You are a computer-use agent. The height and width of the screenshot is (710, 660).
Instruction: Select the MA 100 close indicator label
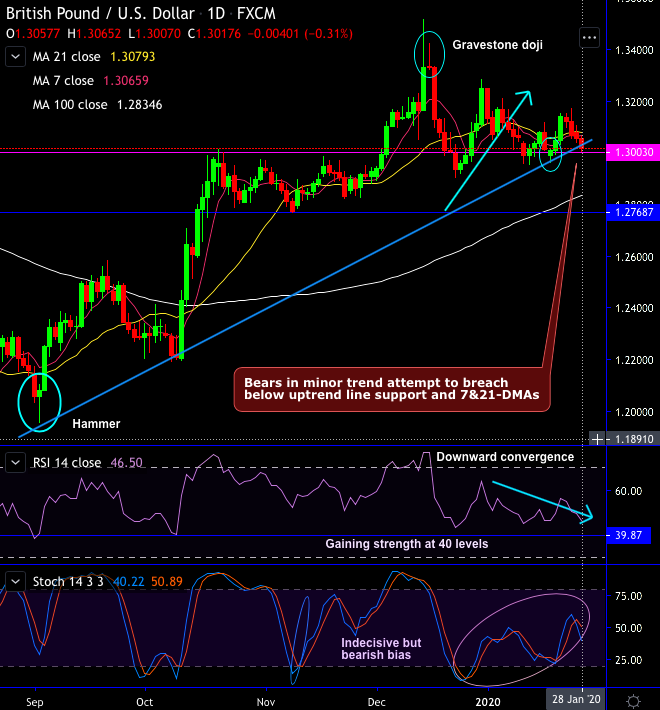[x=70, y=105]
